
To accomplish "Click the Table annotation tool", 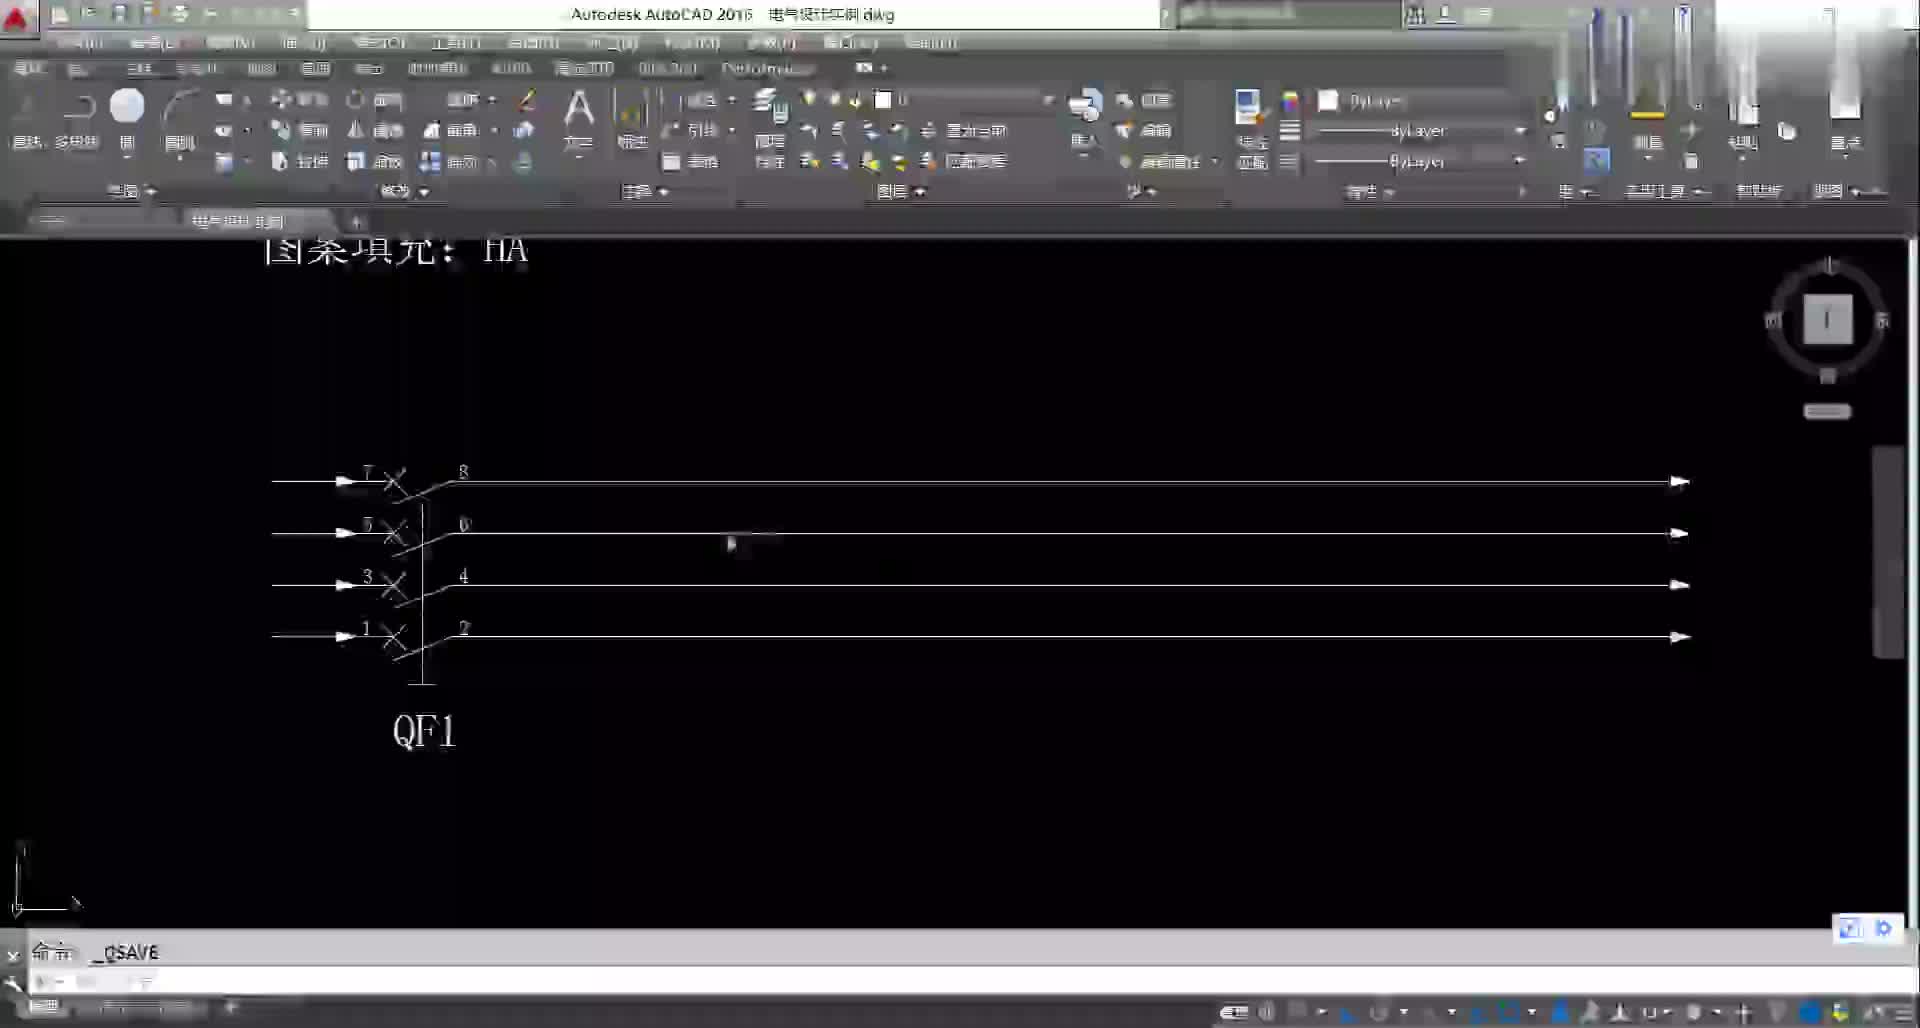I will coord(691,161).
